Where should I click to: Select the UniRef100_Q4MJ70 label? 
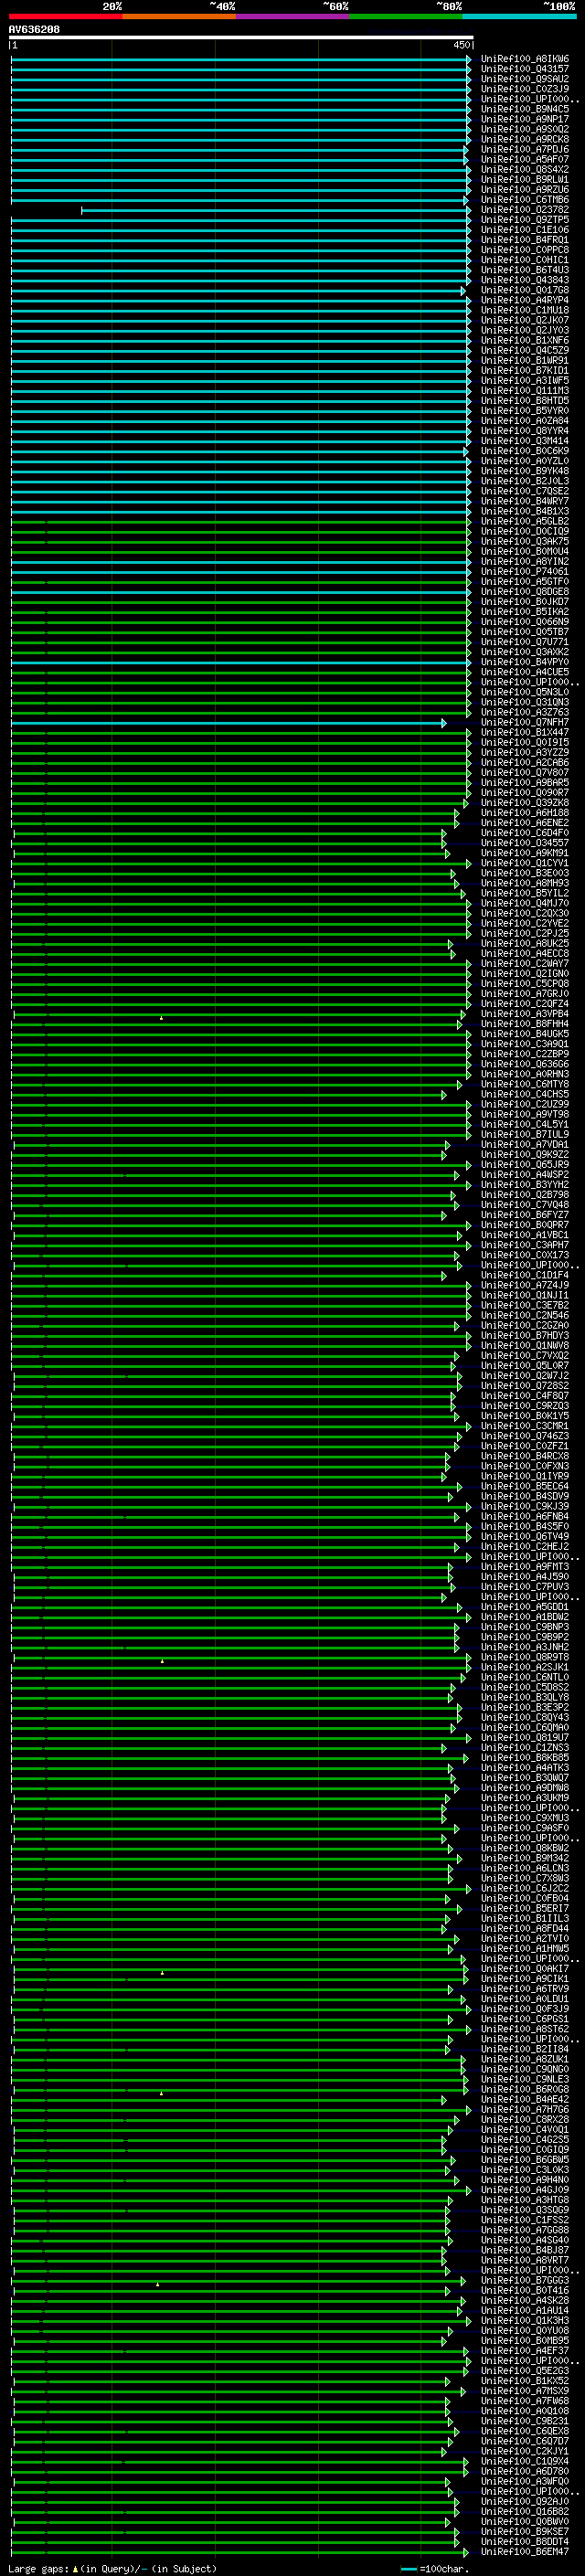[x=524, y=904]
